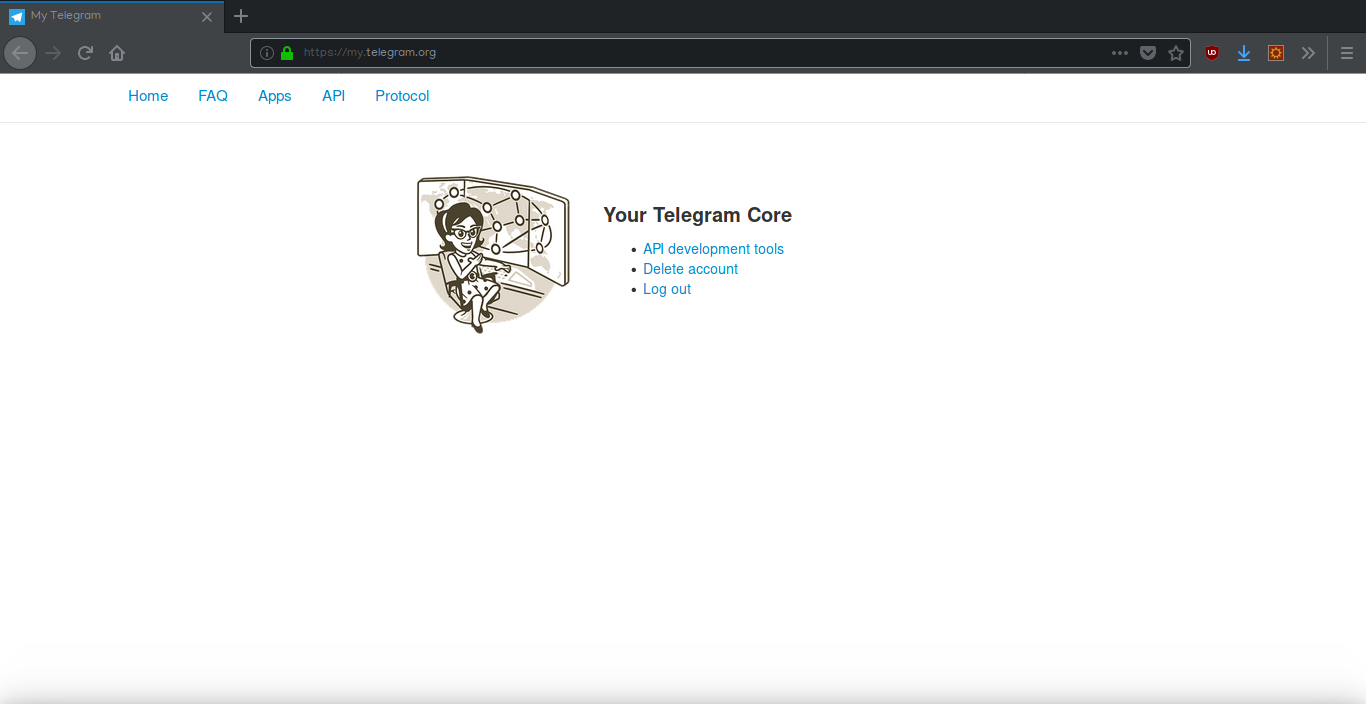Viewport: 1366px width, 704px height.
Task: Open the Home navigation link
Action: pos(148,96)
